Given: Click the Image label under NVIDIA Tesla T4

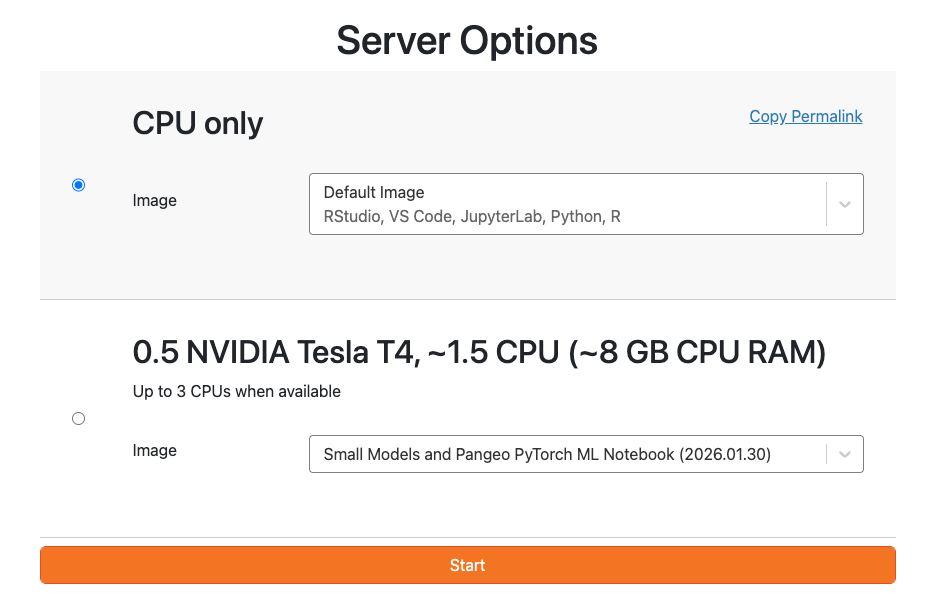Looking at the screenshot, I should (x=155, y=451).
